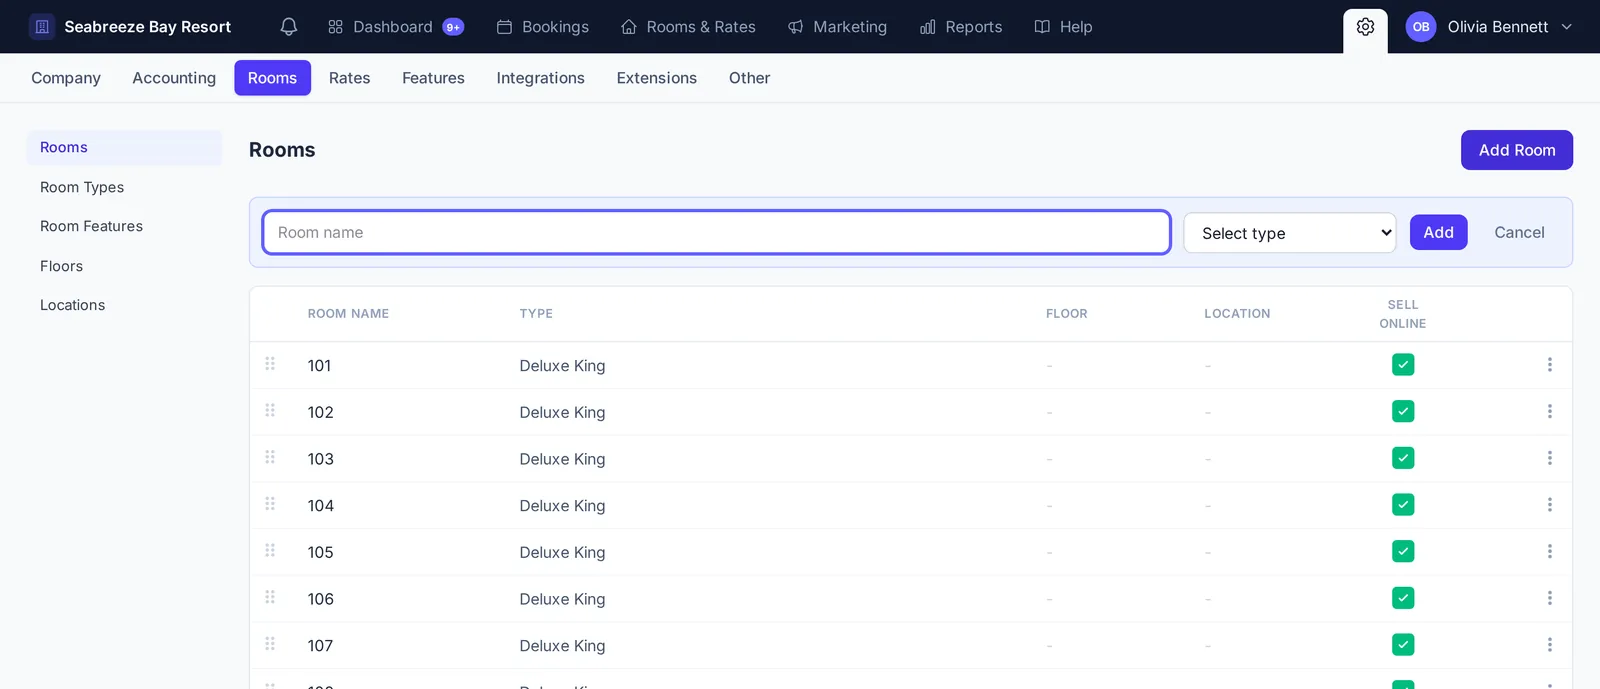
Task: Open Bookings in top navigation
Action: [x=543, y=27]
